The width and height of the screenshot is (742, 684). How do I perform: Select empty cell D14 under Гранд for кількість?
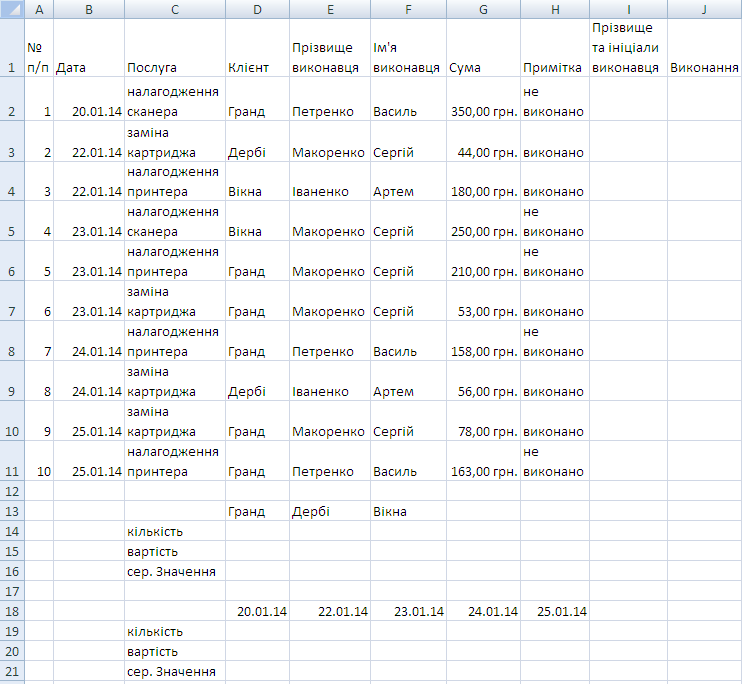tap(257, 531)
